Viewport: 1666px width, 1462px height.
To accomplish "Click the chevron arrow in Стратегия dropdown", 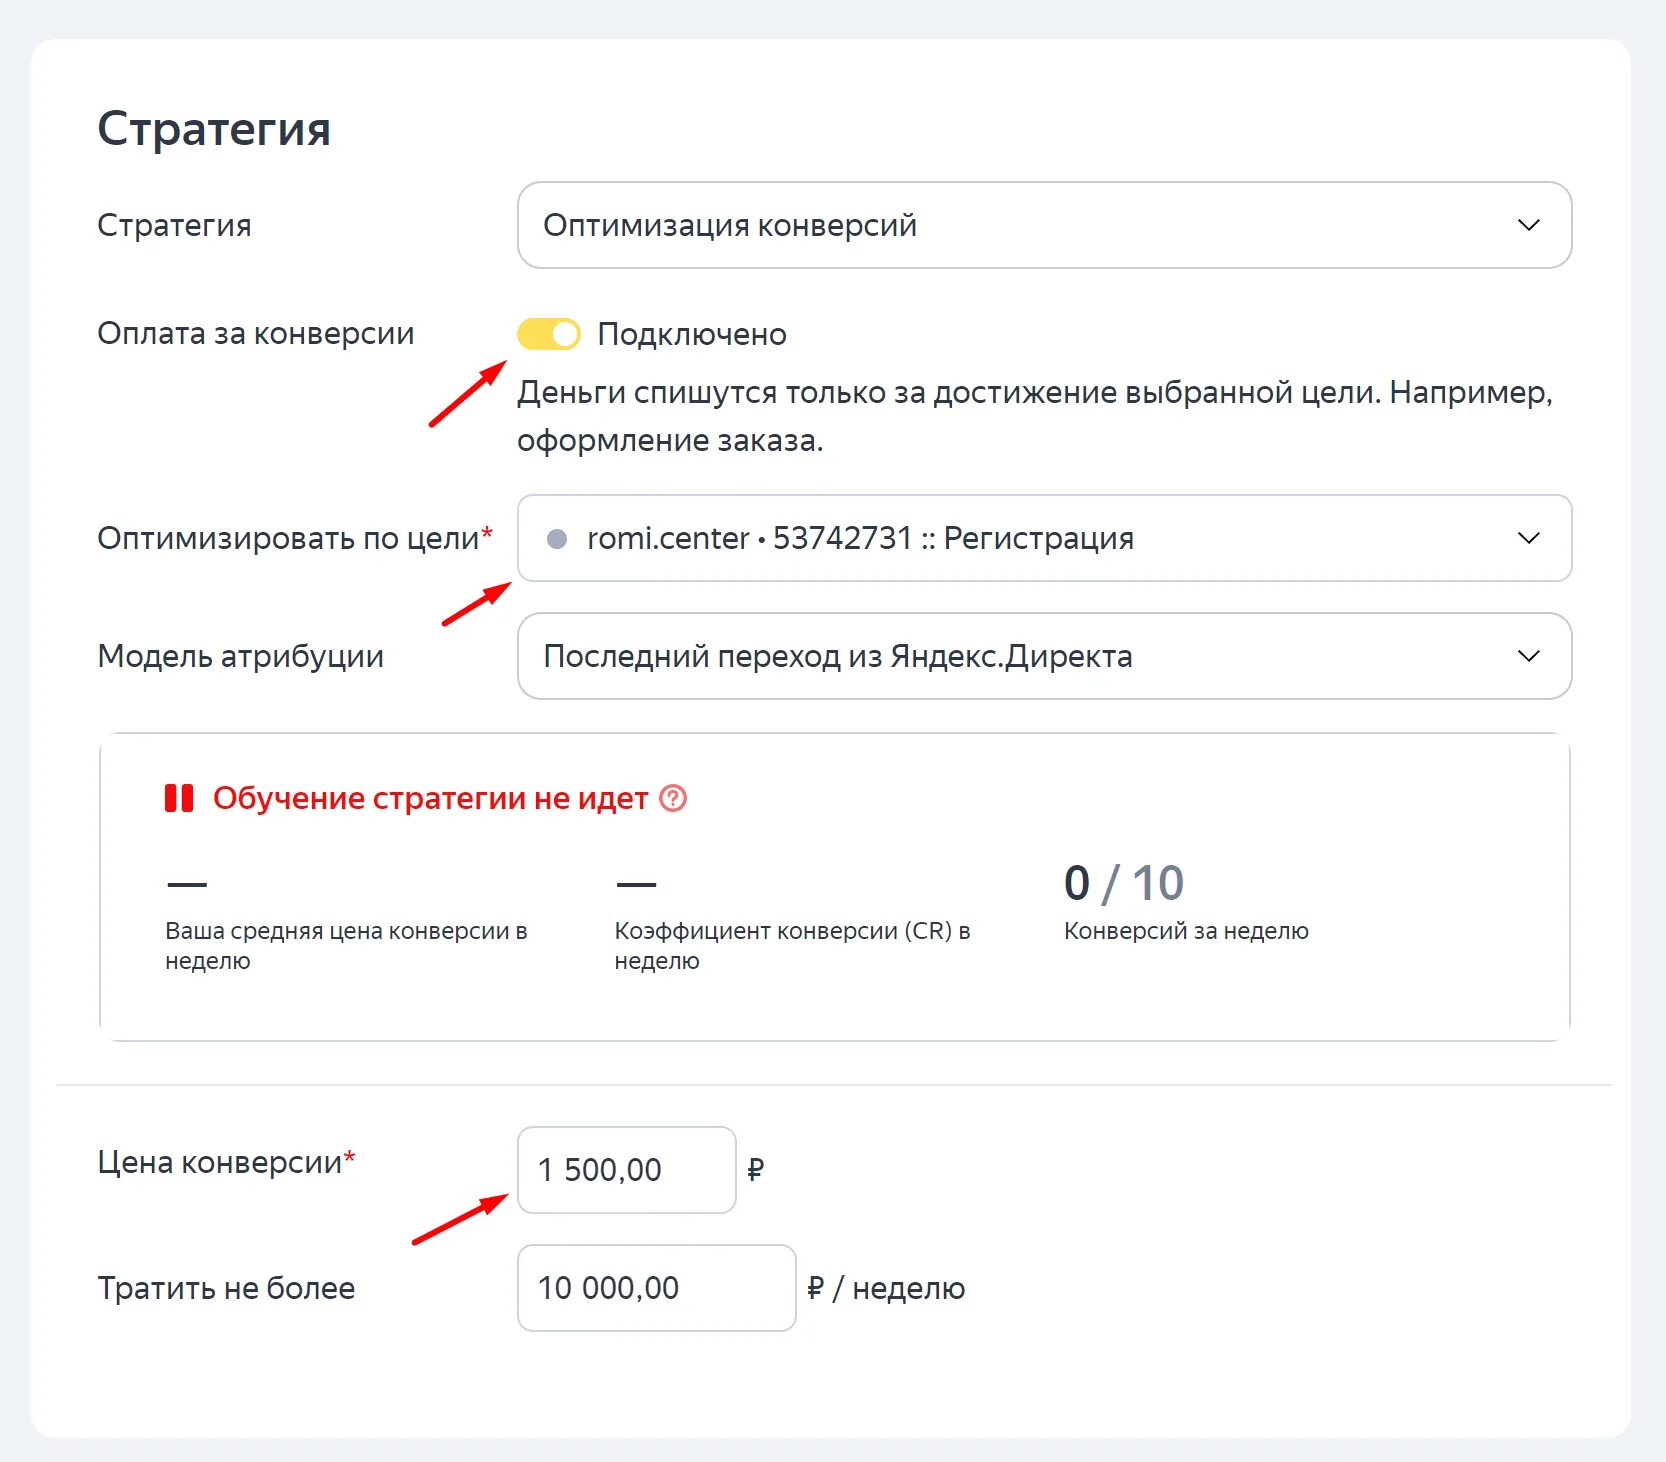I will click(x=1528, y=225).
